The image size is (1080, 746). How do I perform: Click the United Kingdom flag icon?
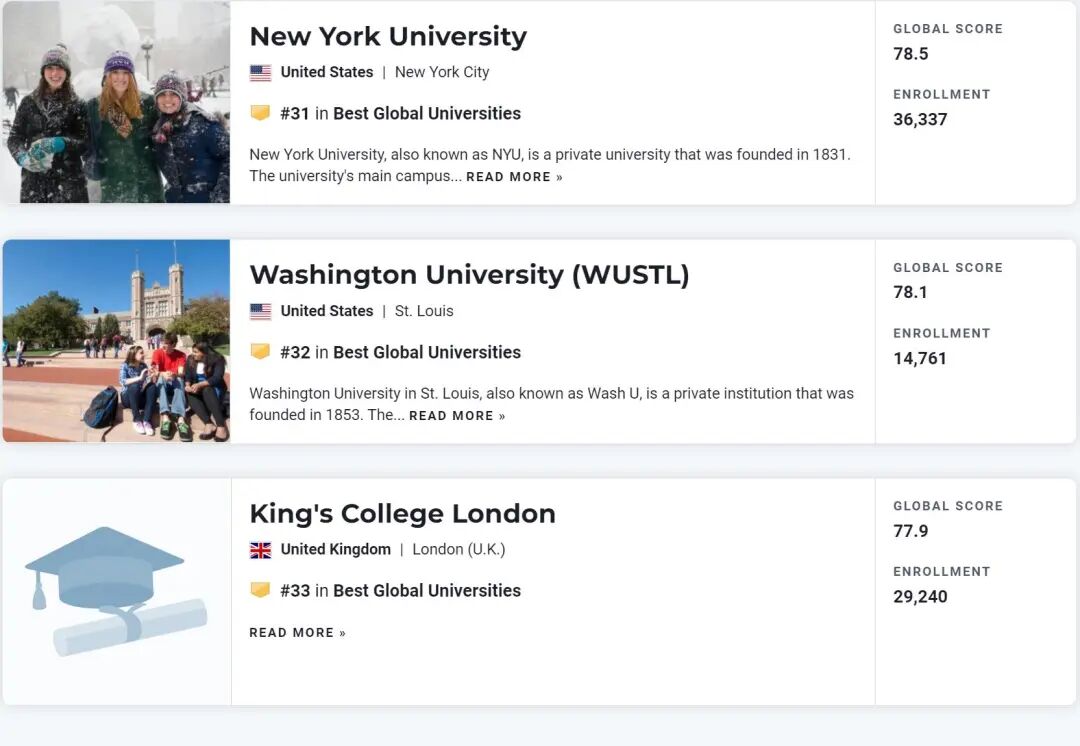260,550
